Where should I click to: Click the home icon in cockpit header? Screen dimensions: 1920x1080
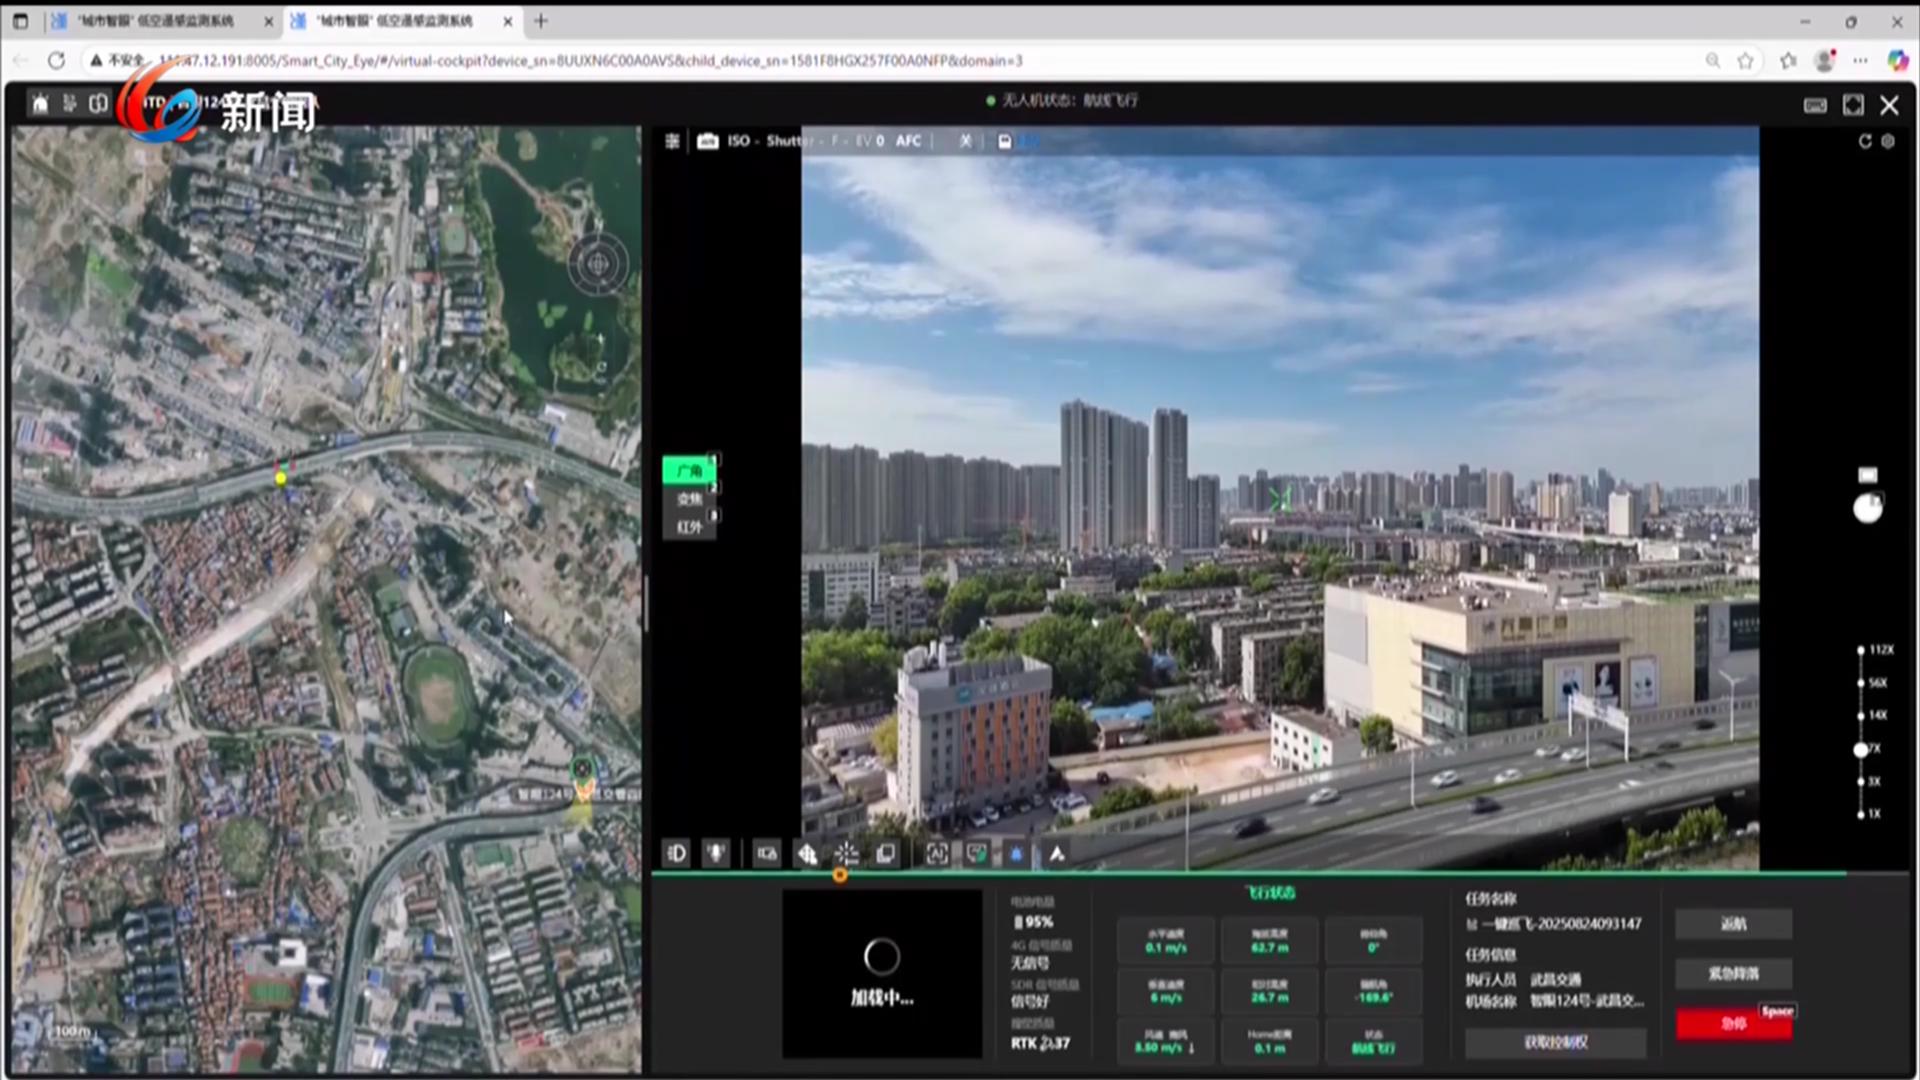click(x=40, y=103)
